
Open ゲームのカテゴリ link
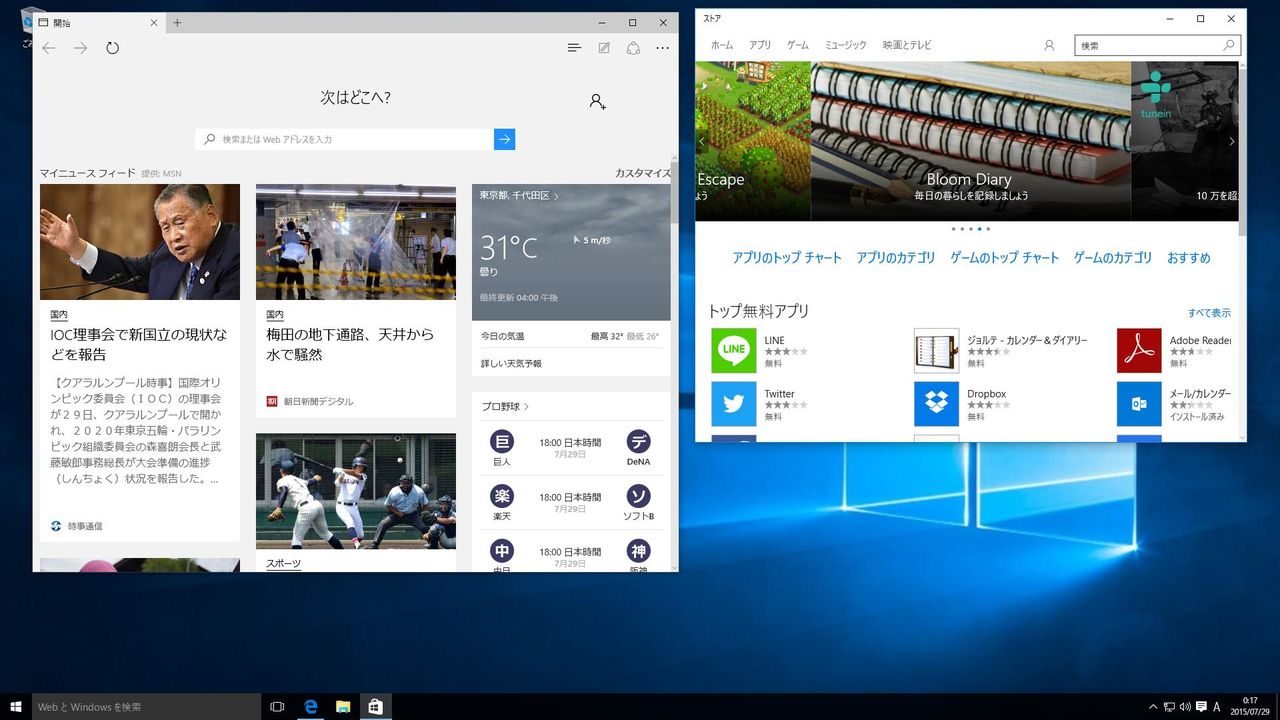(1113, 258)
